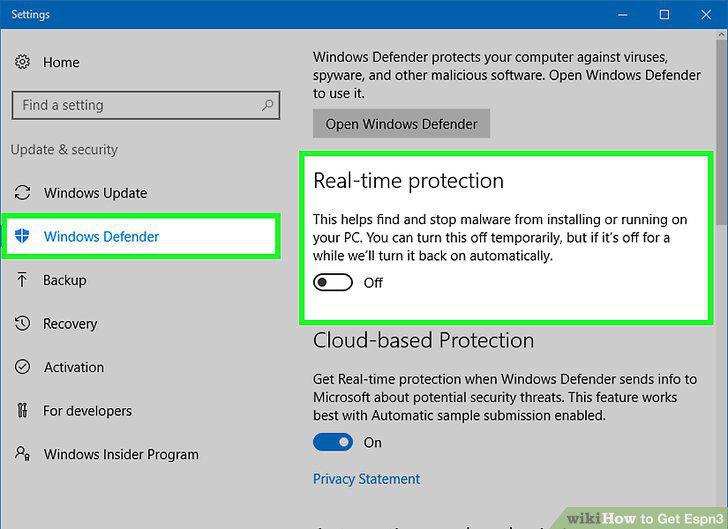
Task: Click the Real-time protection heading
Action: (409, 180)
